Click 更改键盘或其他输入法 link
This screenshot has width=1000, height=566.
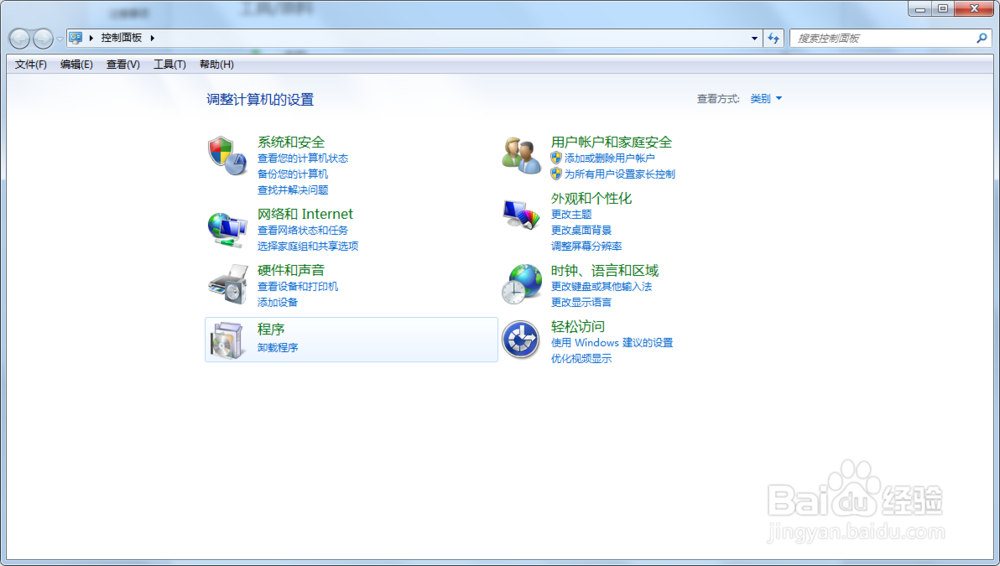[601, 287]
